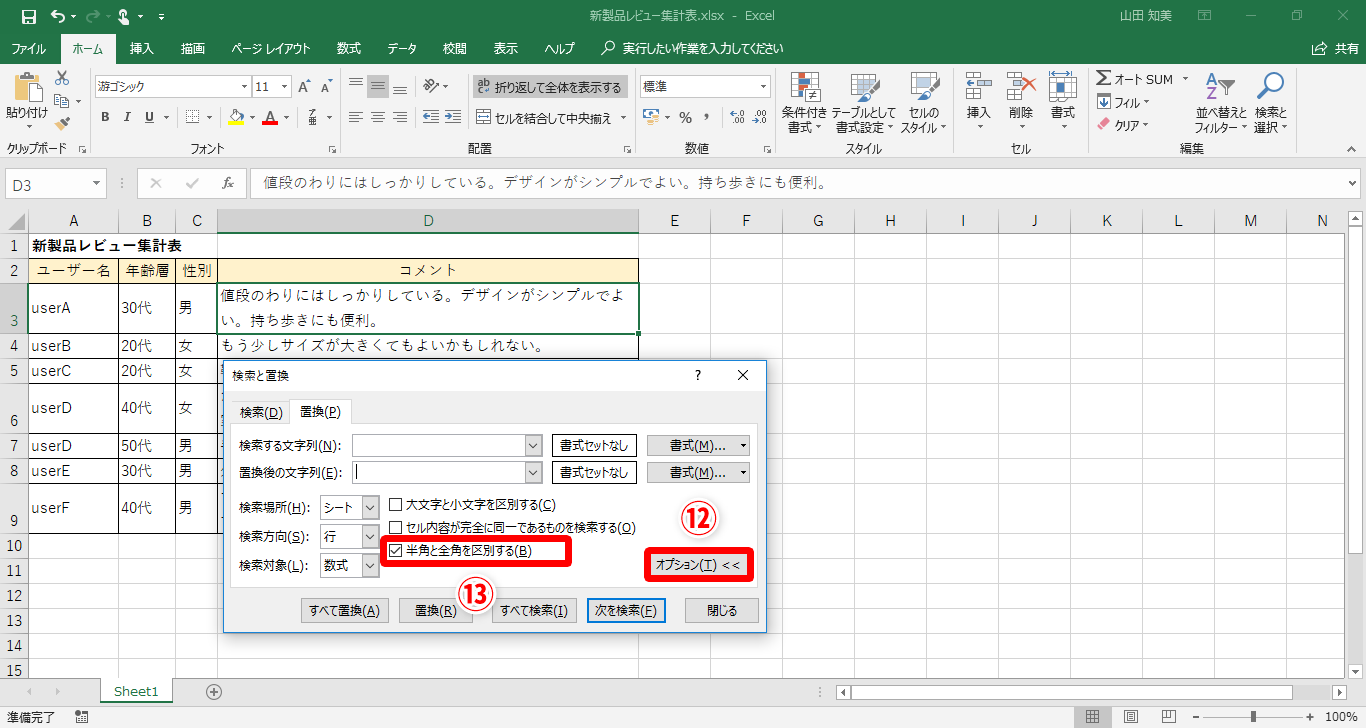Add a new sheet with plus icon

213,691
